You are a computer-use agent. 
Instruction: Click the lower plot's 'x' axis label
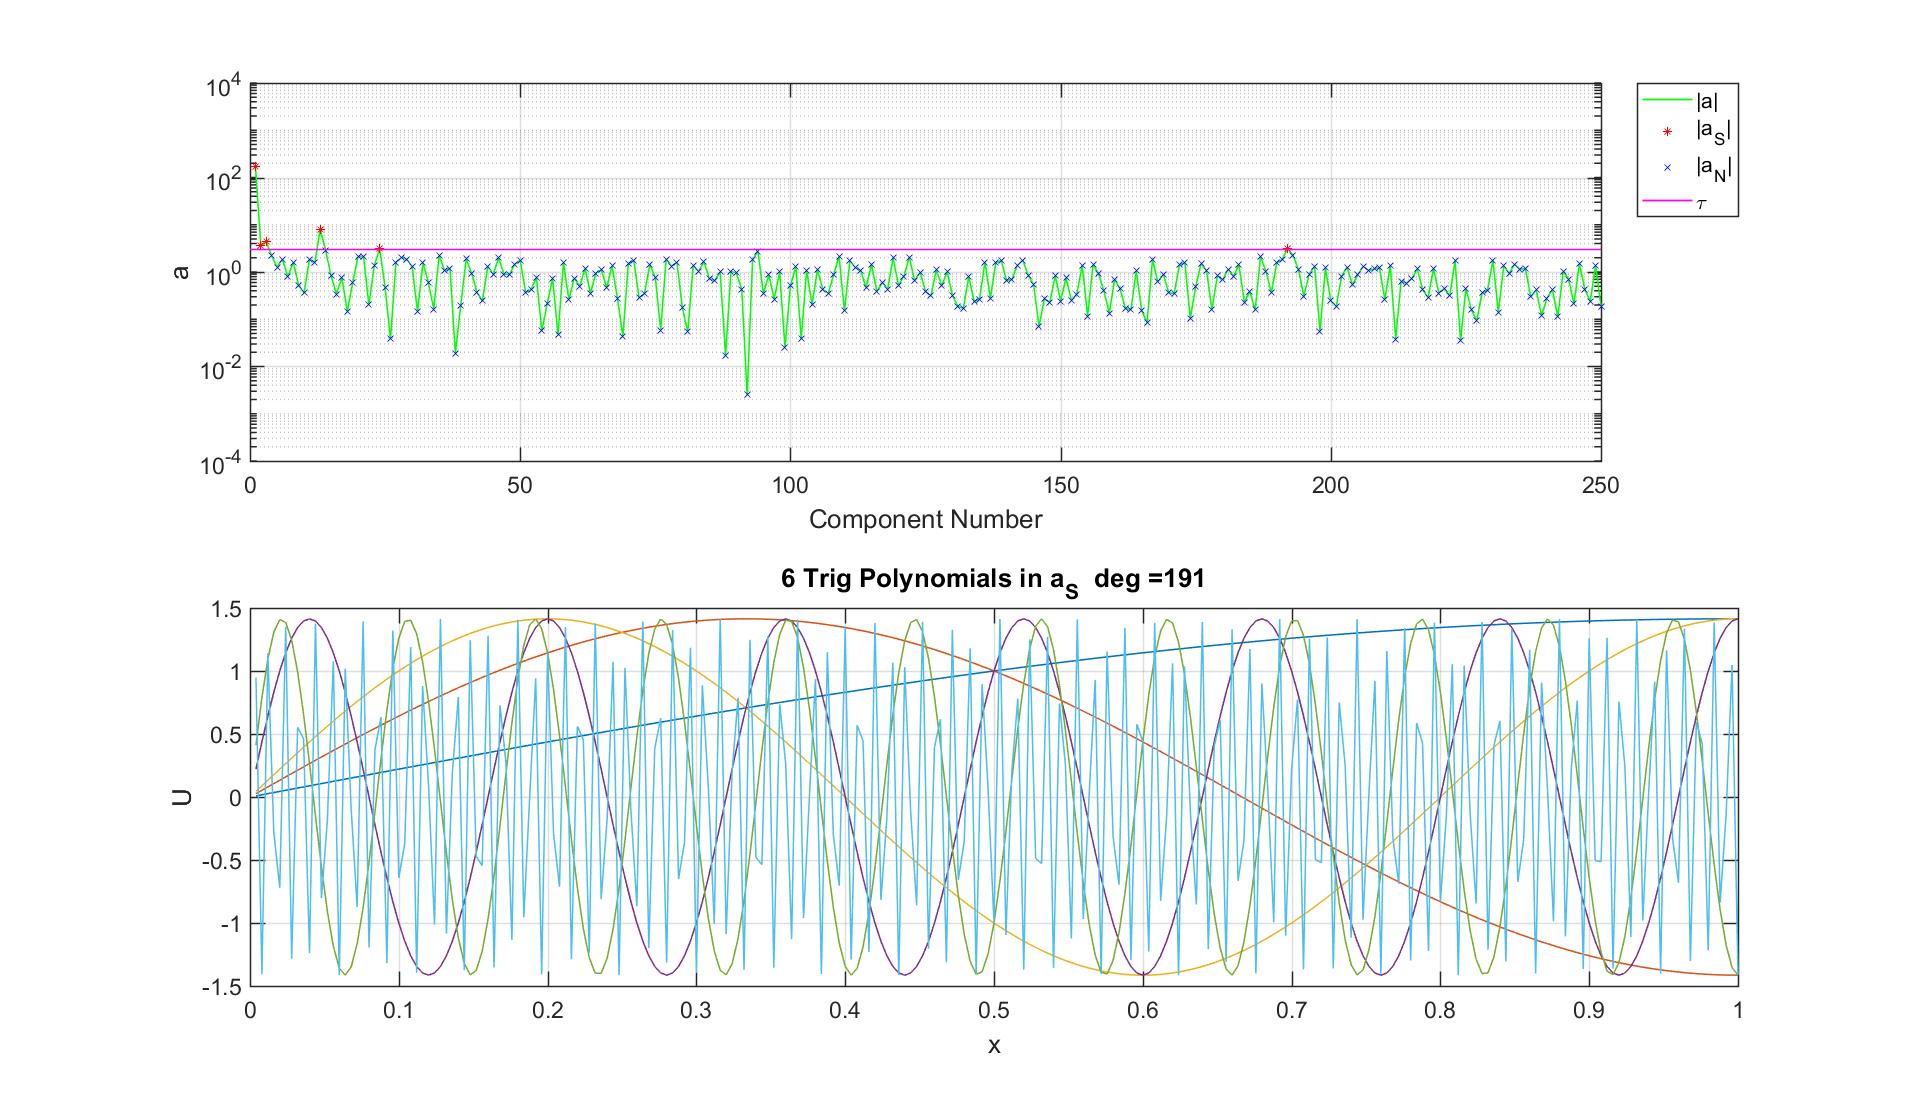point(993,1046)
